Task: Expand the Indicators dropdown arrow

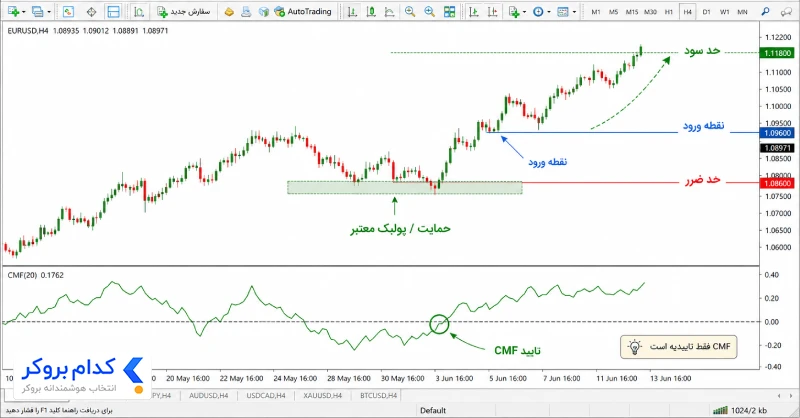Action: point(524,12)
